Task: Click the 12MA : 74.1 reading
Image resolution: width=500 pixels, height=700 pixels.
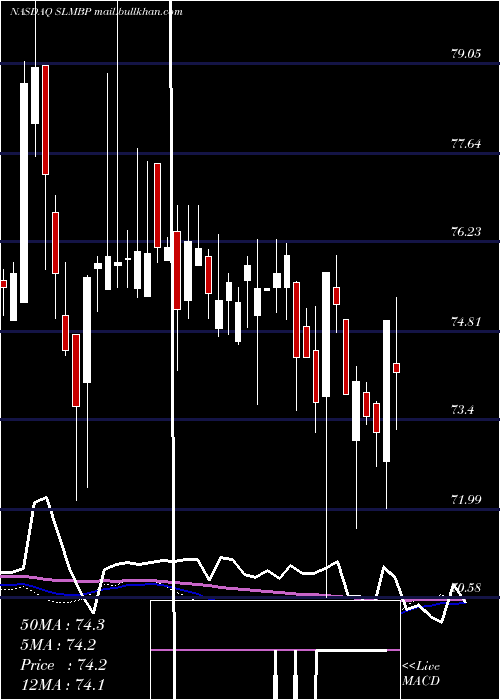Action: pos(62,685)
